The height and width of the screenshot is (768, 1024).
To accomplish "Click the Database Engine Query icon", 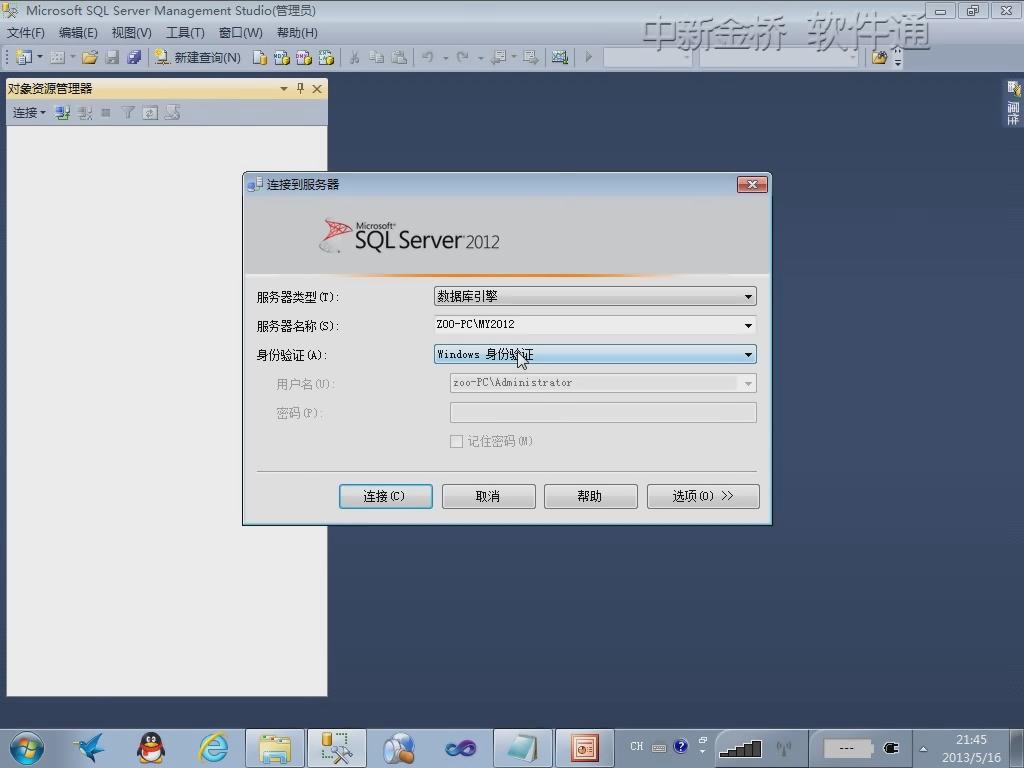I will click(259, 57).
